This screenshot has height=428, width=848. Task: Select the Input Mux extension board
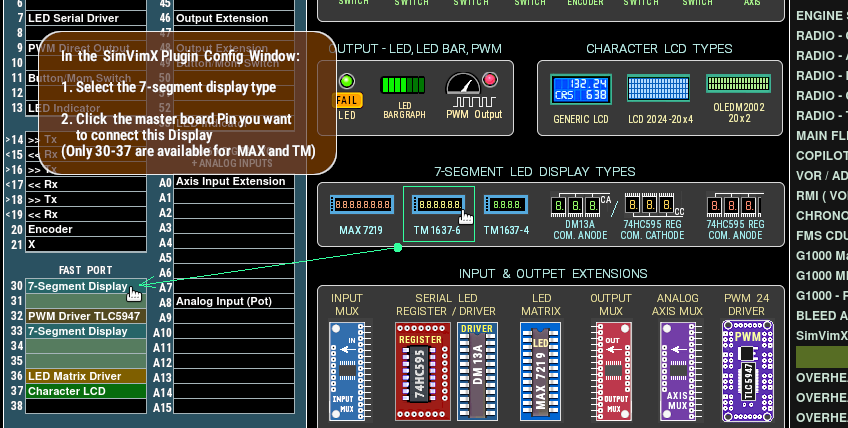pyautogui.click(x=347, y=367)
